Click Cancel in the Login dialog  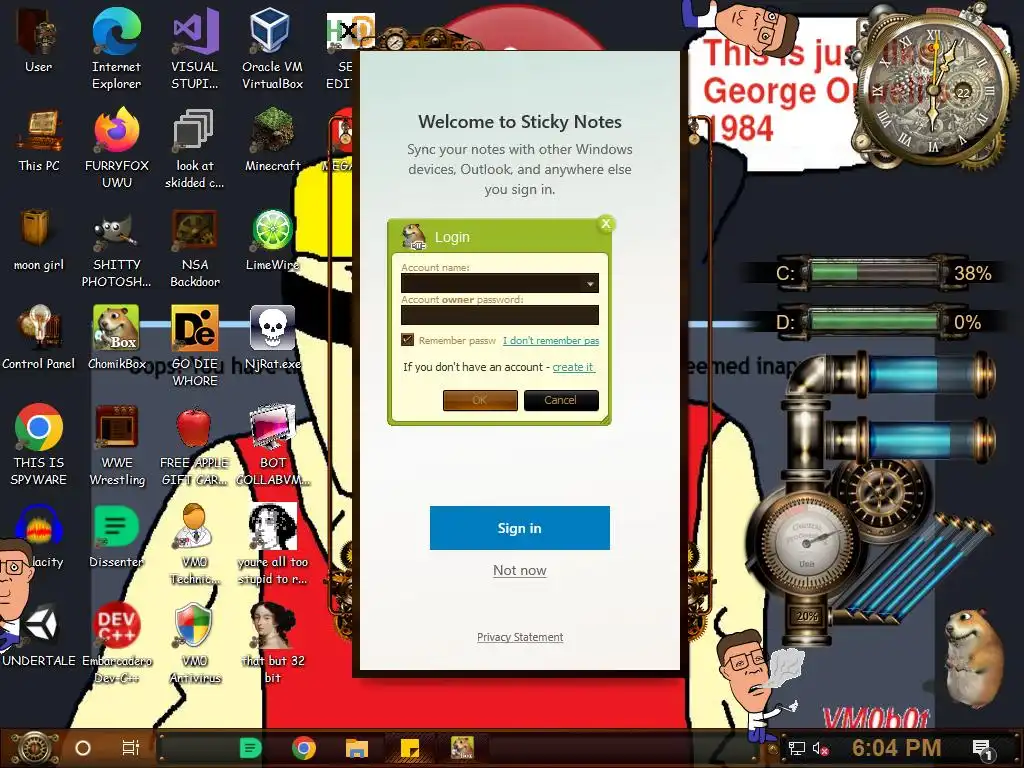561,400
